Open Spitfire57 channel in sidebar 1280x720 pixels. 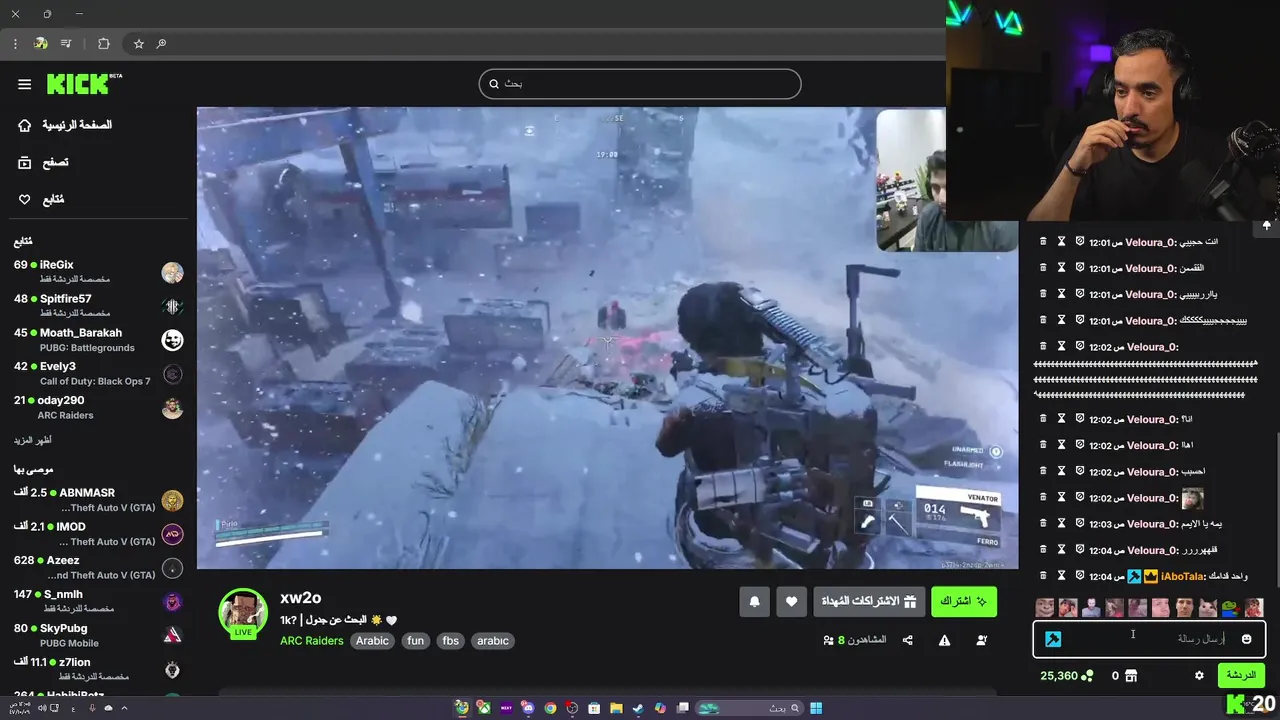(98, 306)
